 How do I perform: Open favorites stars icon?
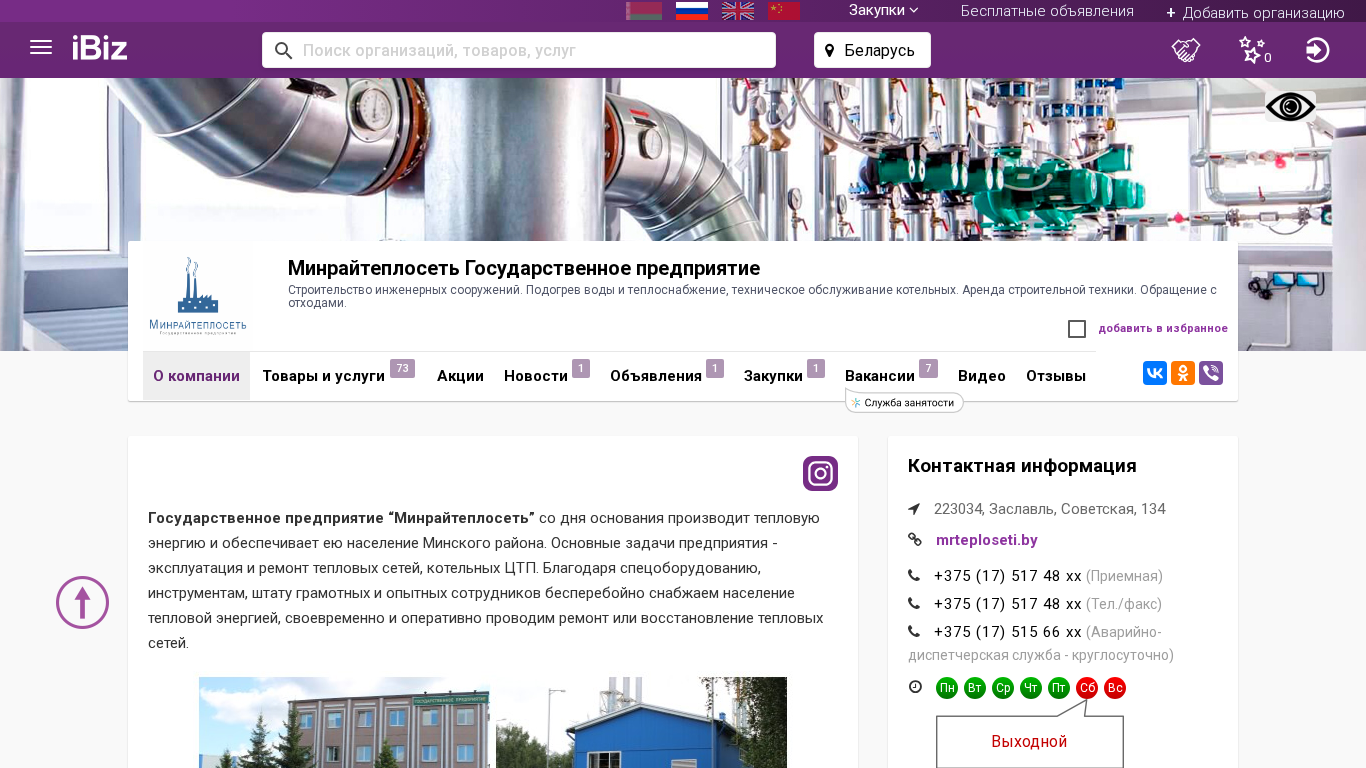[x=1254, y=50]
